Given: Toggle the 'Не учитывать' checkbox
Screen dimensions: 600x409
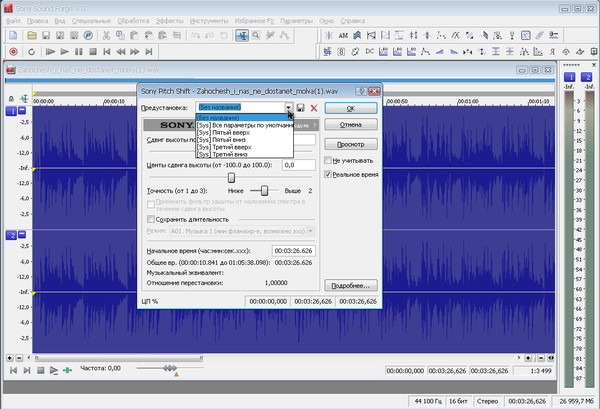Looking at the screenshot, I should (x=328, y=160).
